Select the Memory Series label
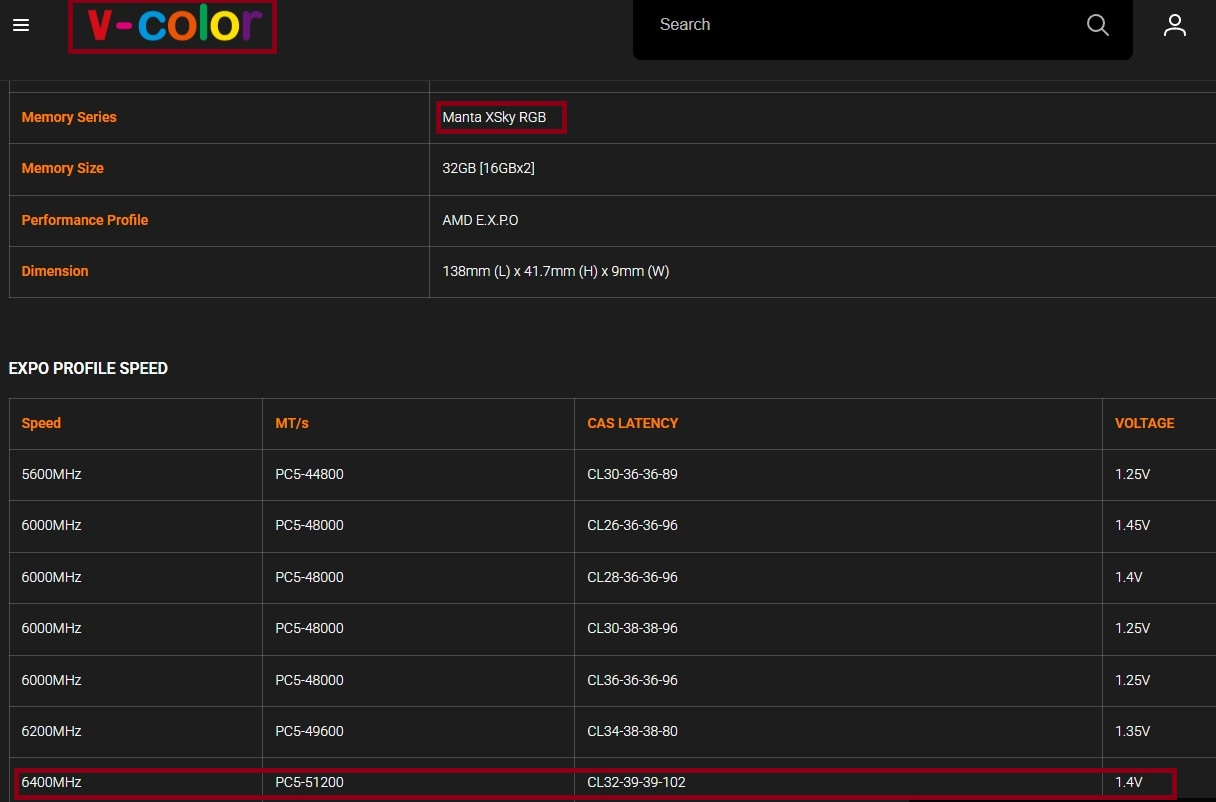1216x802 pixels. pyautogui.click(x=69, y=117)
